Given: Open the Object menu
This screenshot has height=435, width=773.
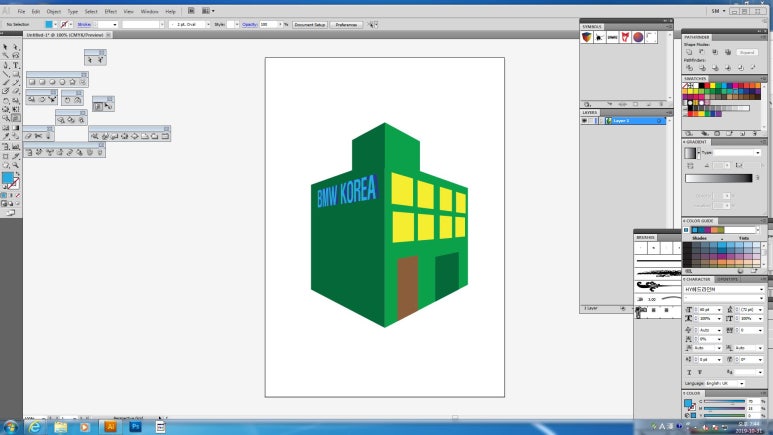Looking at the screenshot, I should [x=54, y=11].
